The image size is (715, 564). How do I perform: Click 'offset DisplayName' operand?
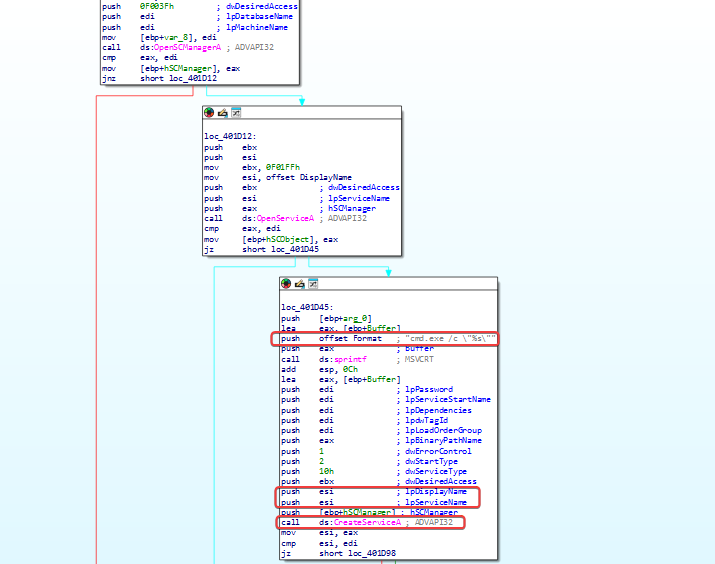pyautogui.click(x=309, y=177)
